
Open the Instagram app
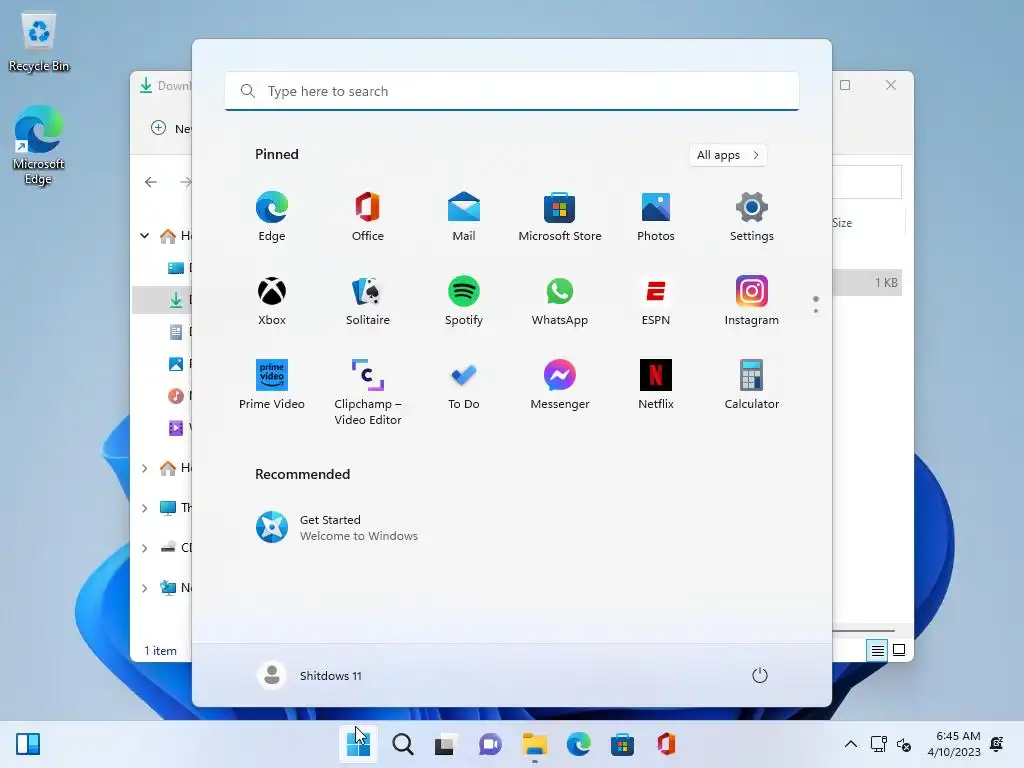pos(752,301)
